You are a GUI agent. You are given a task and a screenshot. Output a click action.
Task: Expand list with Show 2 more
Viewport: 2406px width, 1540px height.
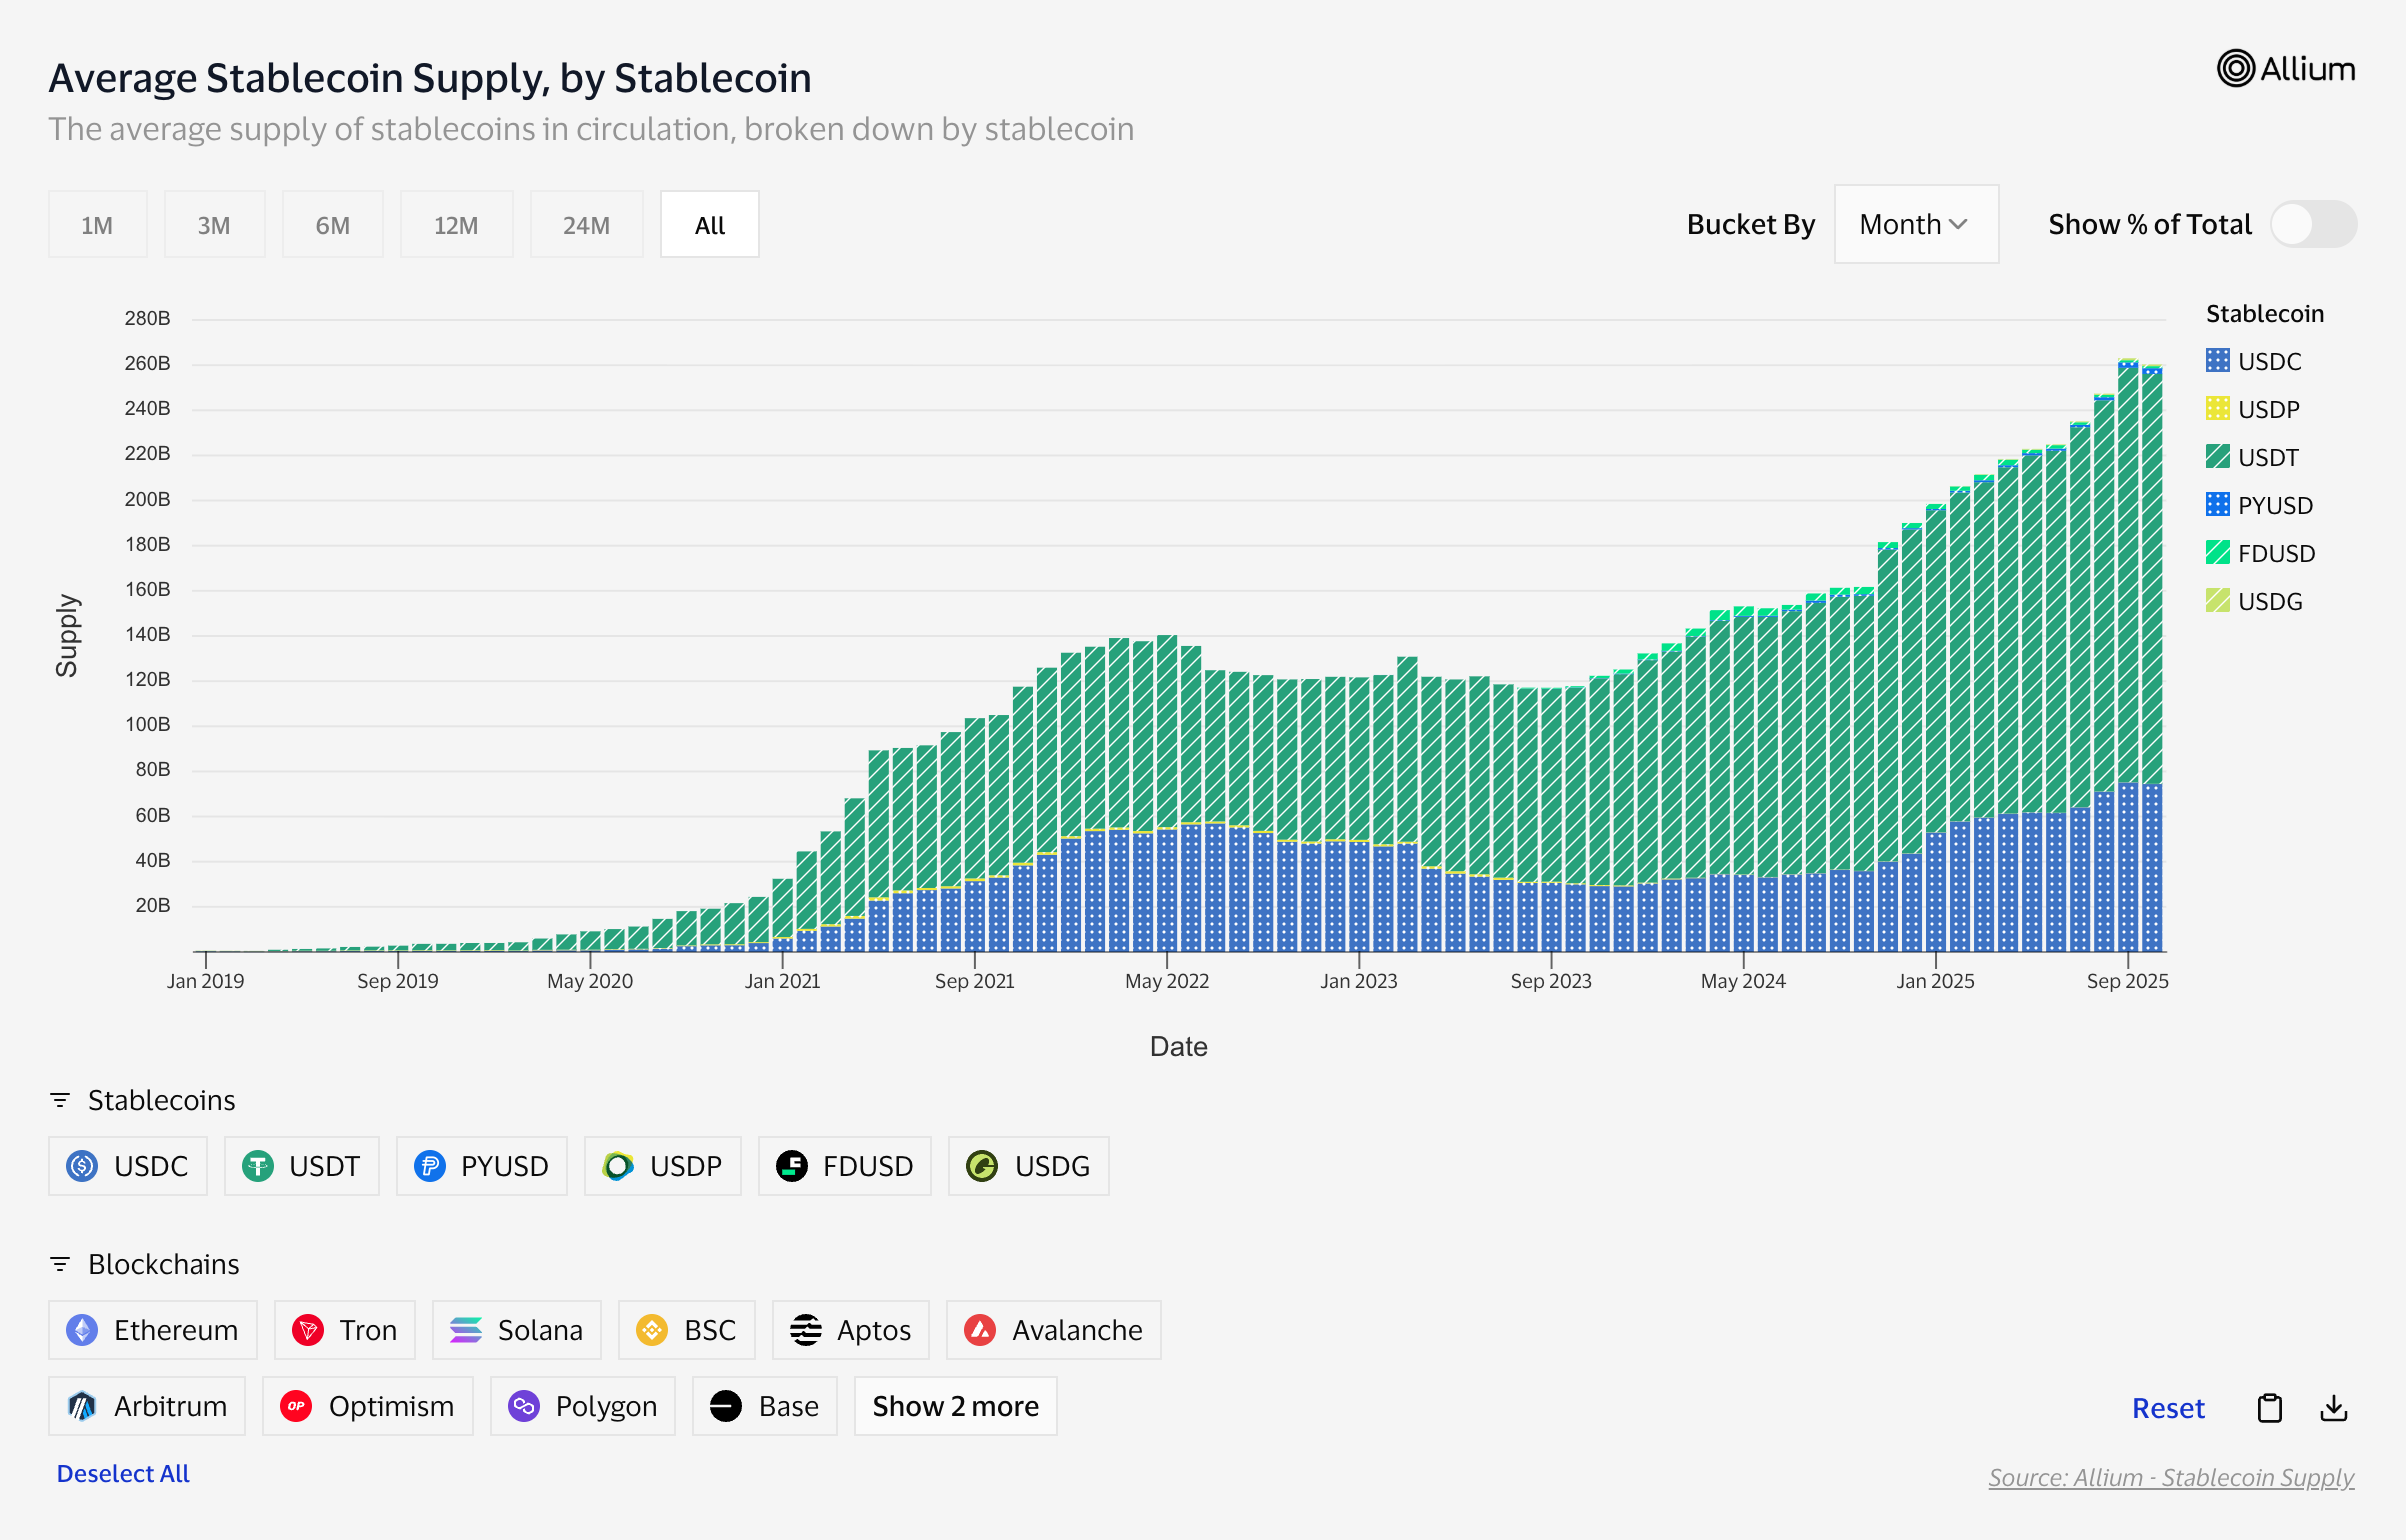point(955,1406)
